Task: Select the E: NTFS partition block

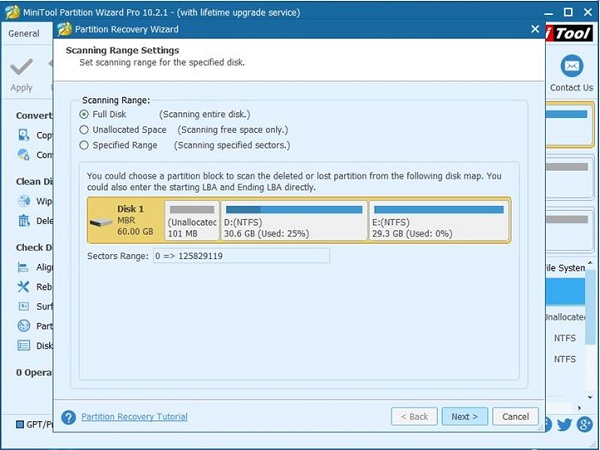Action: coord(439,220)
